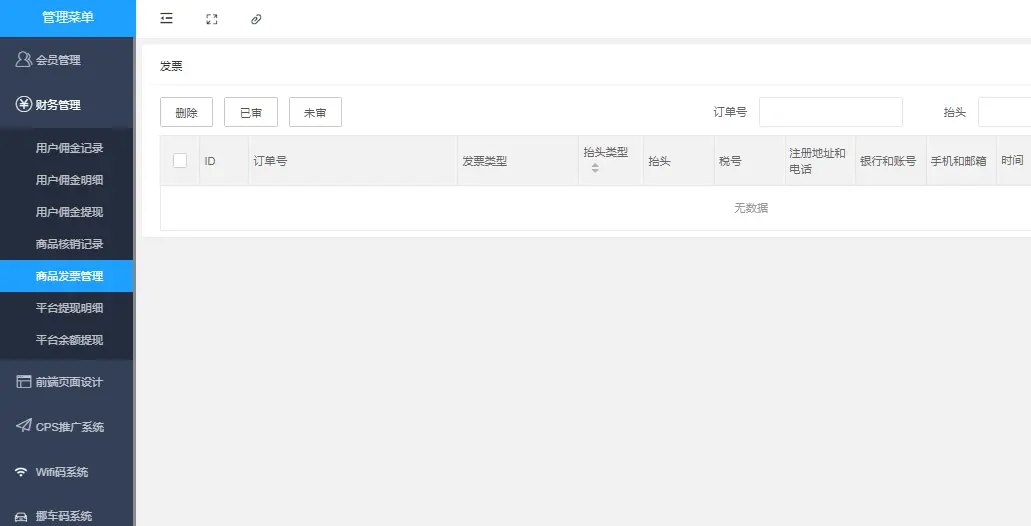Viewport: 1031px width, 526px height.
Task: Open 用户佣金明细 page
Action: [x=66, y=179]
